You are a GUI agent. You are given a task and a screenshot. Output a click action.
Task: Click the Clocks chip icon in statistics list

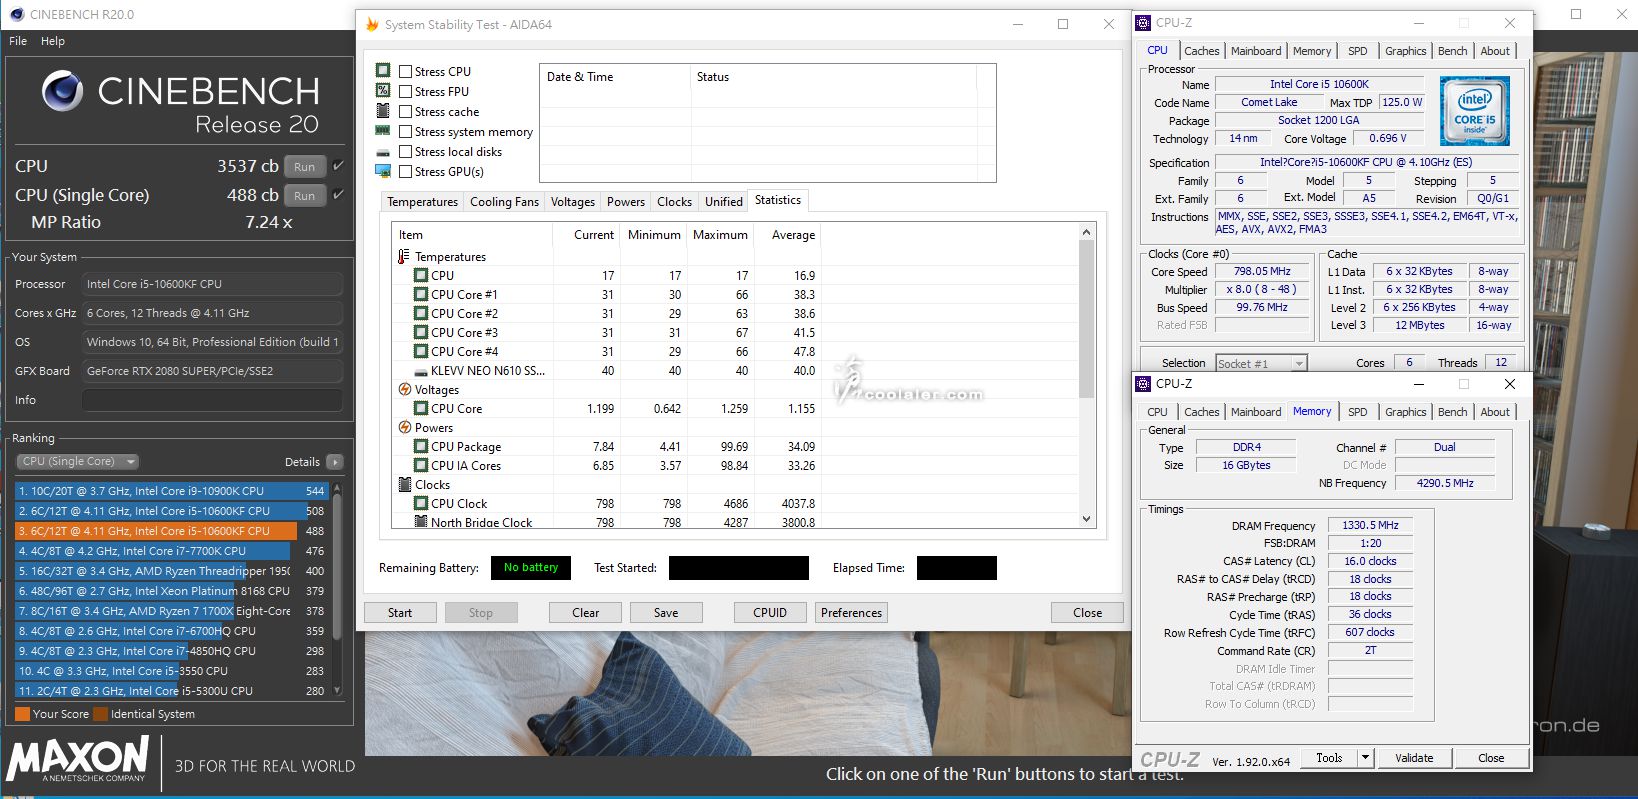(404, 485)
